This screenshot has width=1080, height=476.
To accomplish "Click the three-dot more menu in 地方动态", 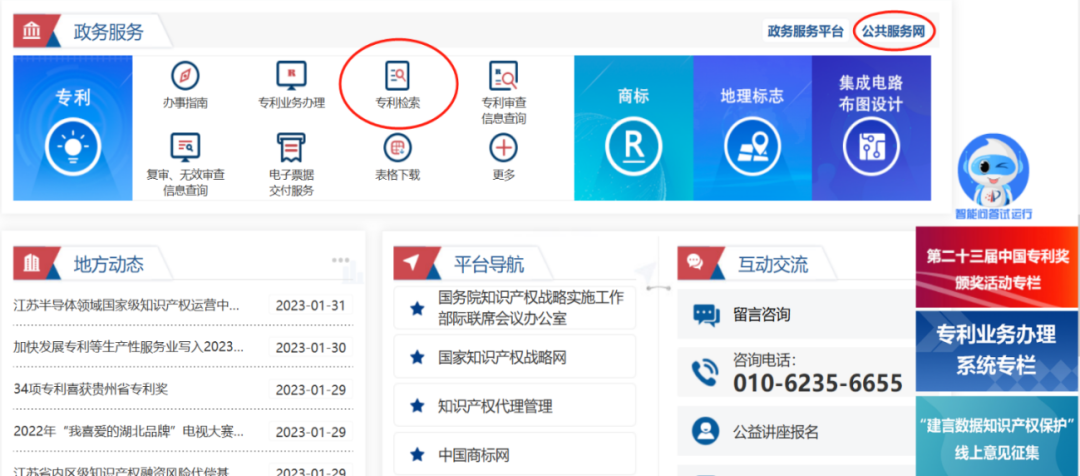I will pyautogui.click(x=341, y=260).
